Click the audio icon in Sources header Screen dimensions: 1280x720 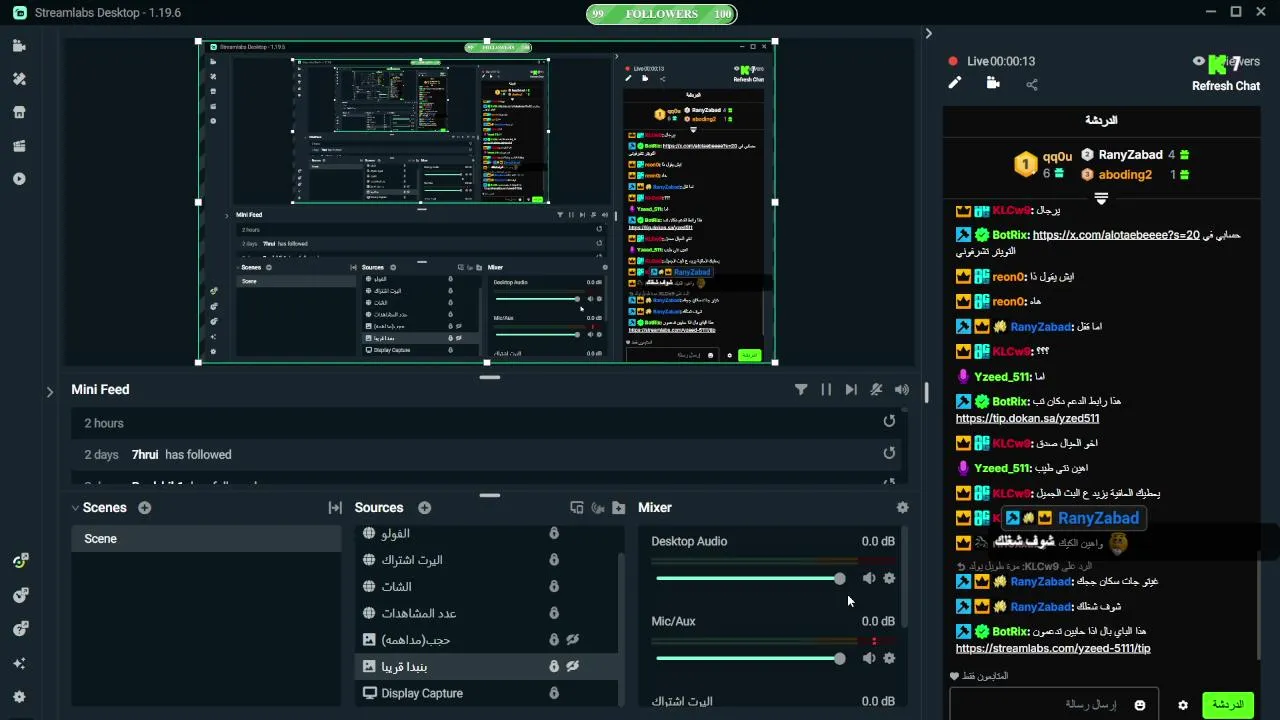click(x=598, y=508)
